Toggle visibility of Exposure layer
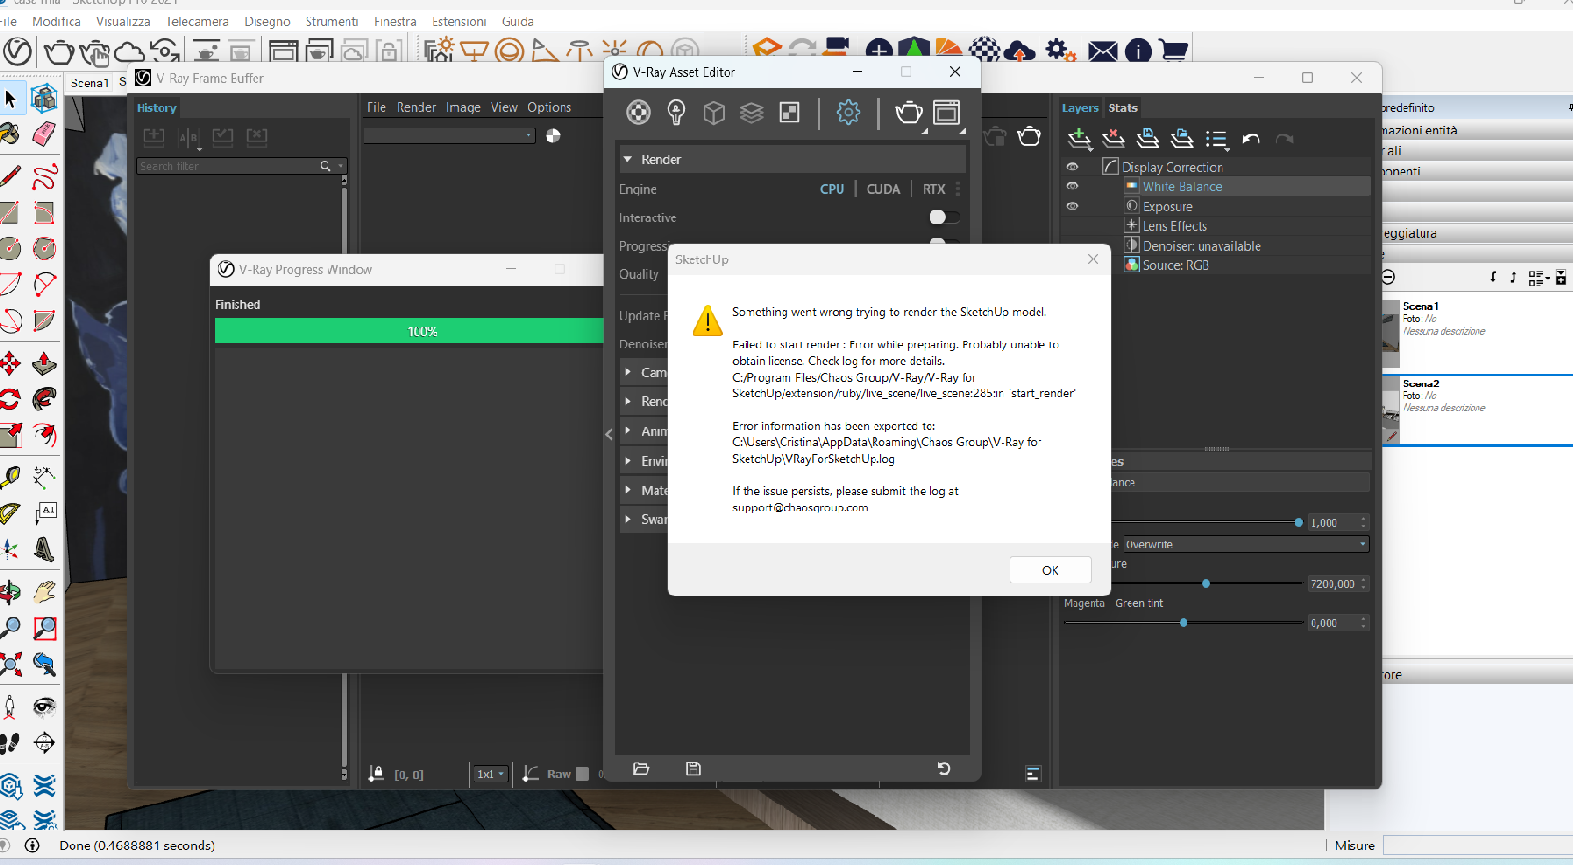The image size is (1573, 865). 1072,206
